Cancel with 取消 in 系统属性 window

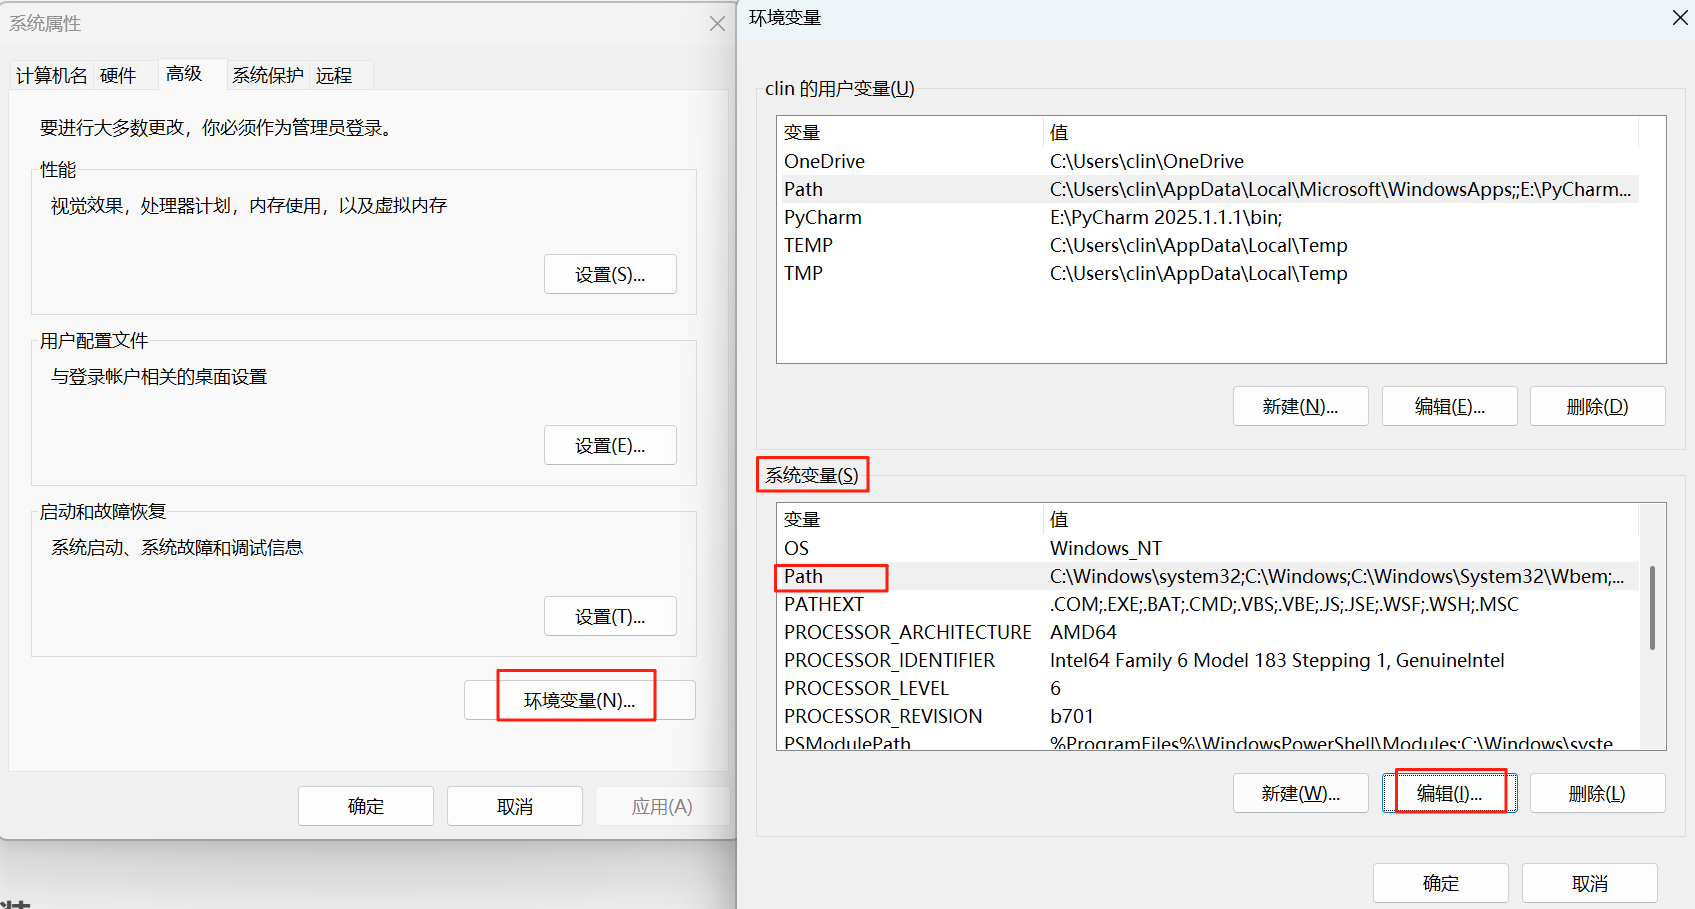515,806
